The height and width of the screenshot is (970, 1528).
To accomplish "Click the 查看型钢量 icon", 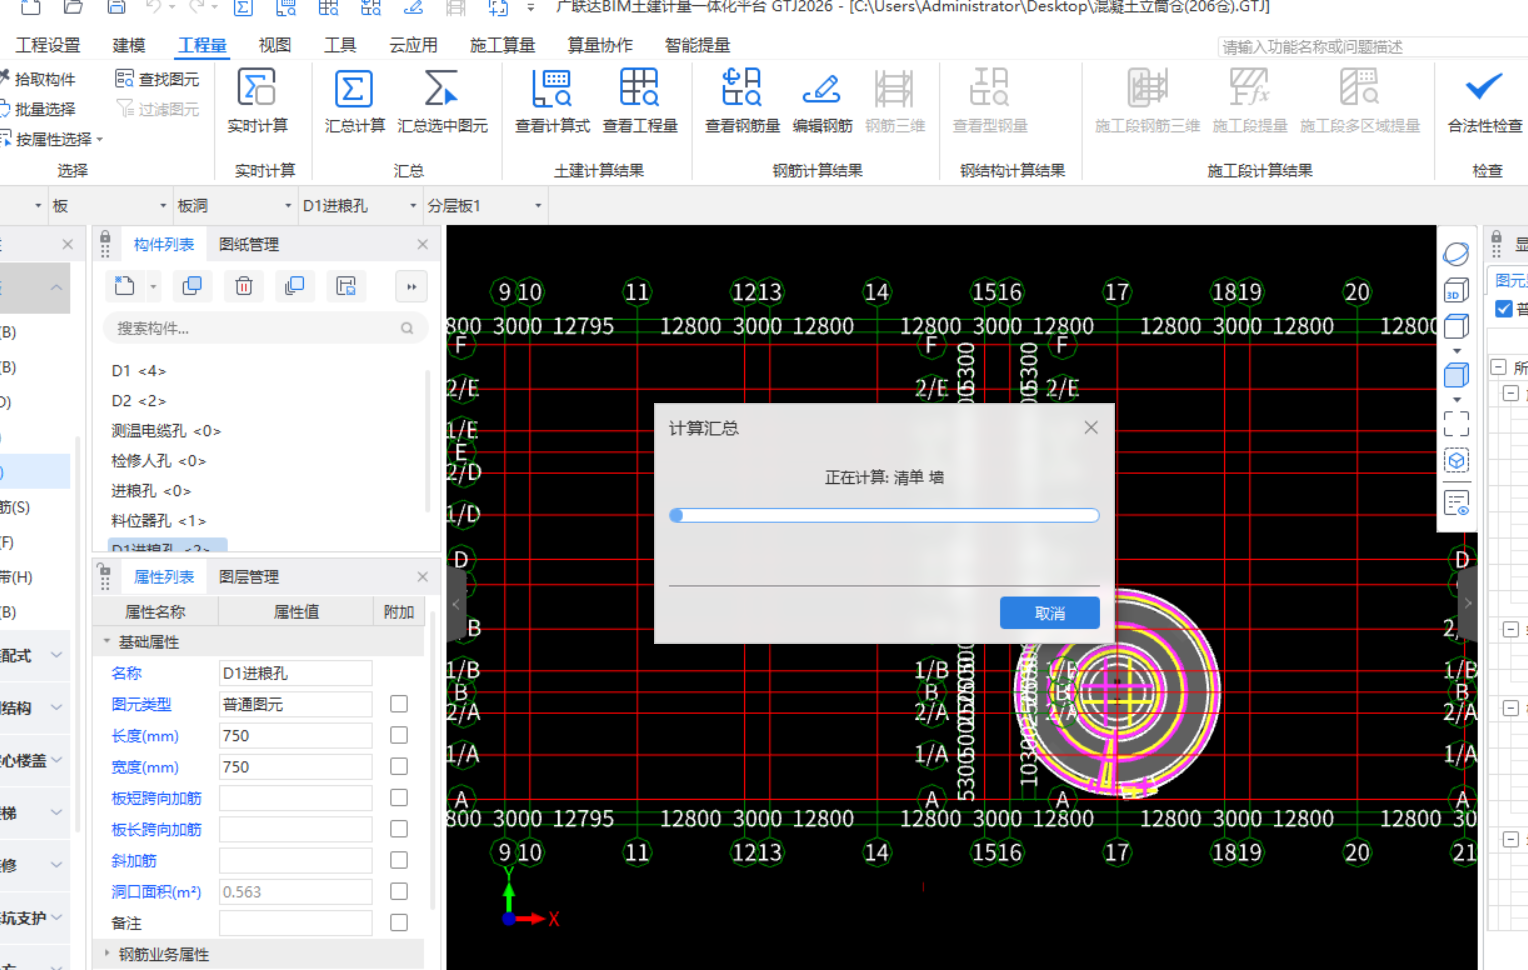I will [x=989, y=88].
